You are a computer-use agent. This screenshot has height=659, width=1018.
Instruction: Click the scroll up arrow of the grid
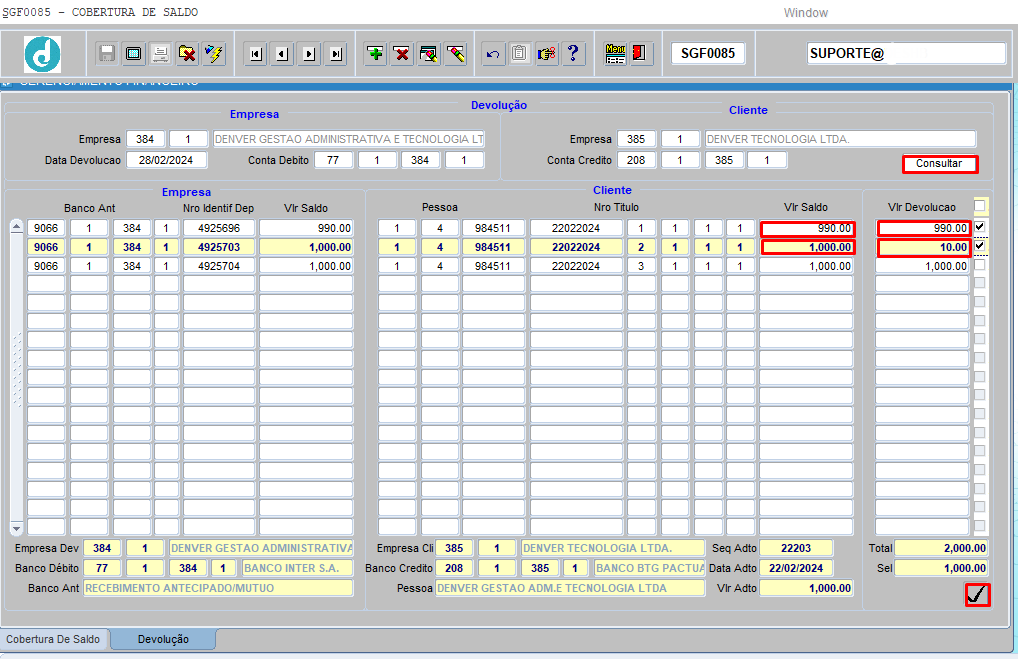[16, 227]
